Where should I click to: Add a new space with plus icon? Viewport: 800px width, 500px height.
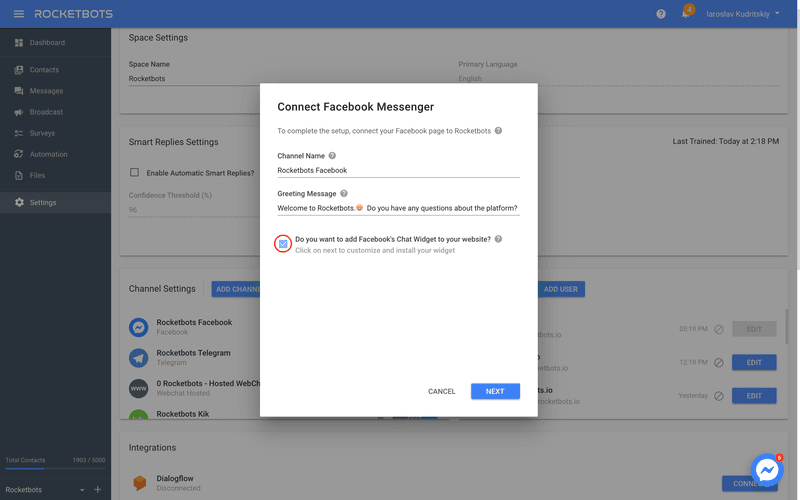(97, 490)
